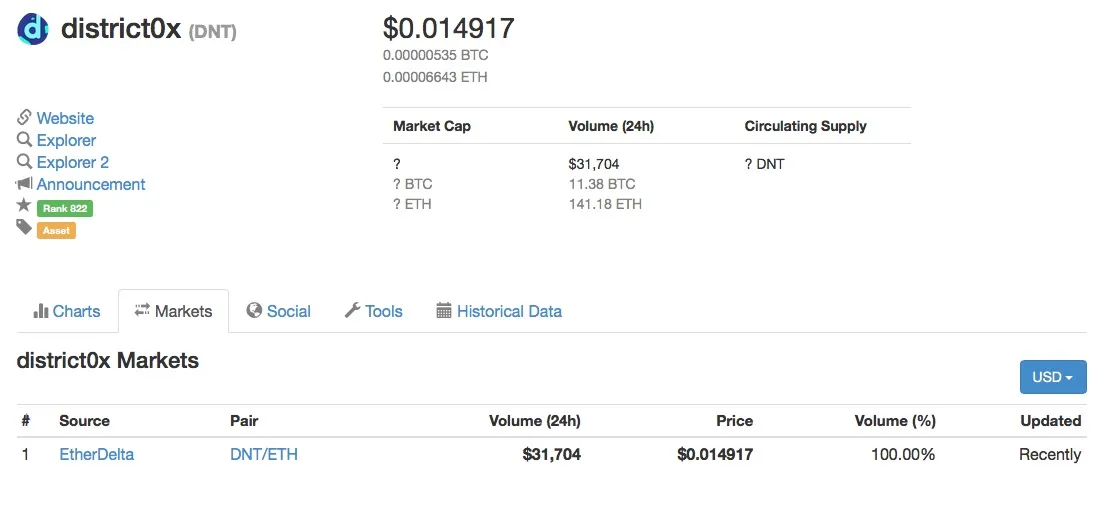Open the Explorer link
Screen dimensions: 1102x509
point(66,140)
